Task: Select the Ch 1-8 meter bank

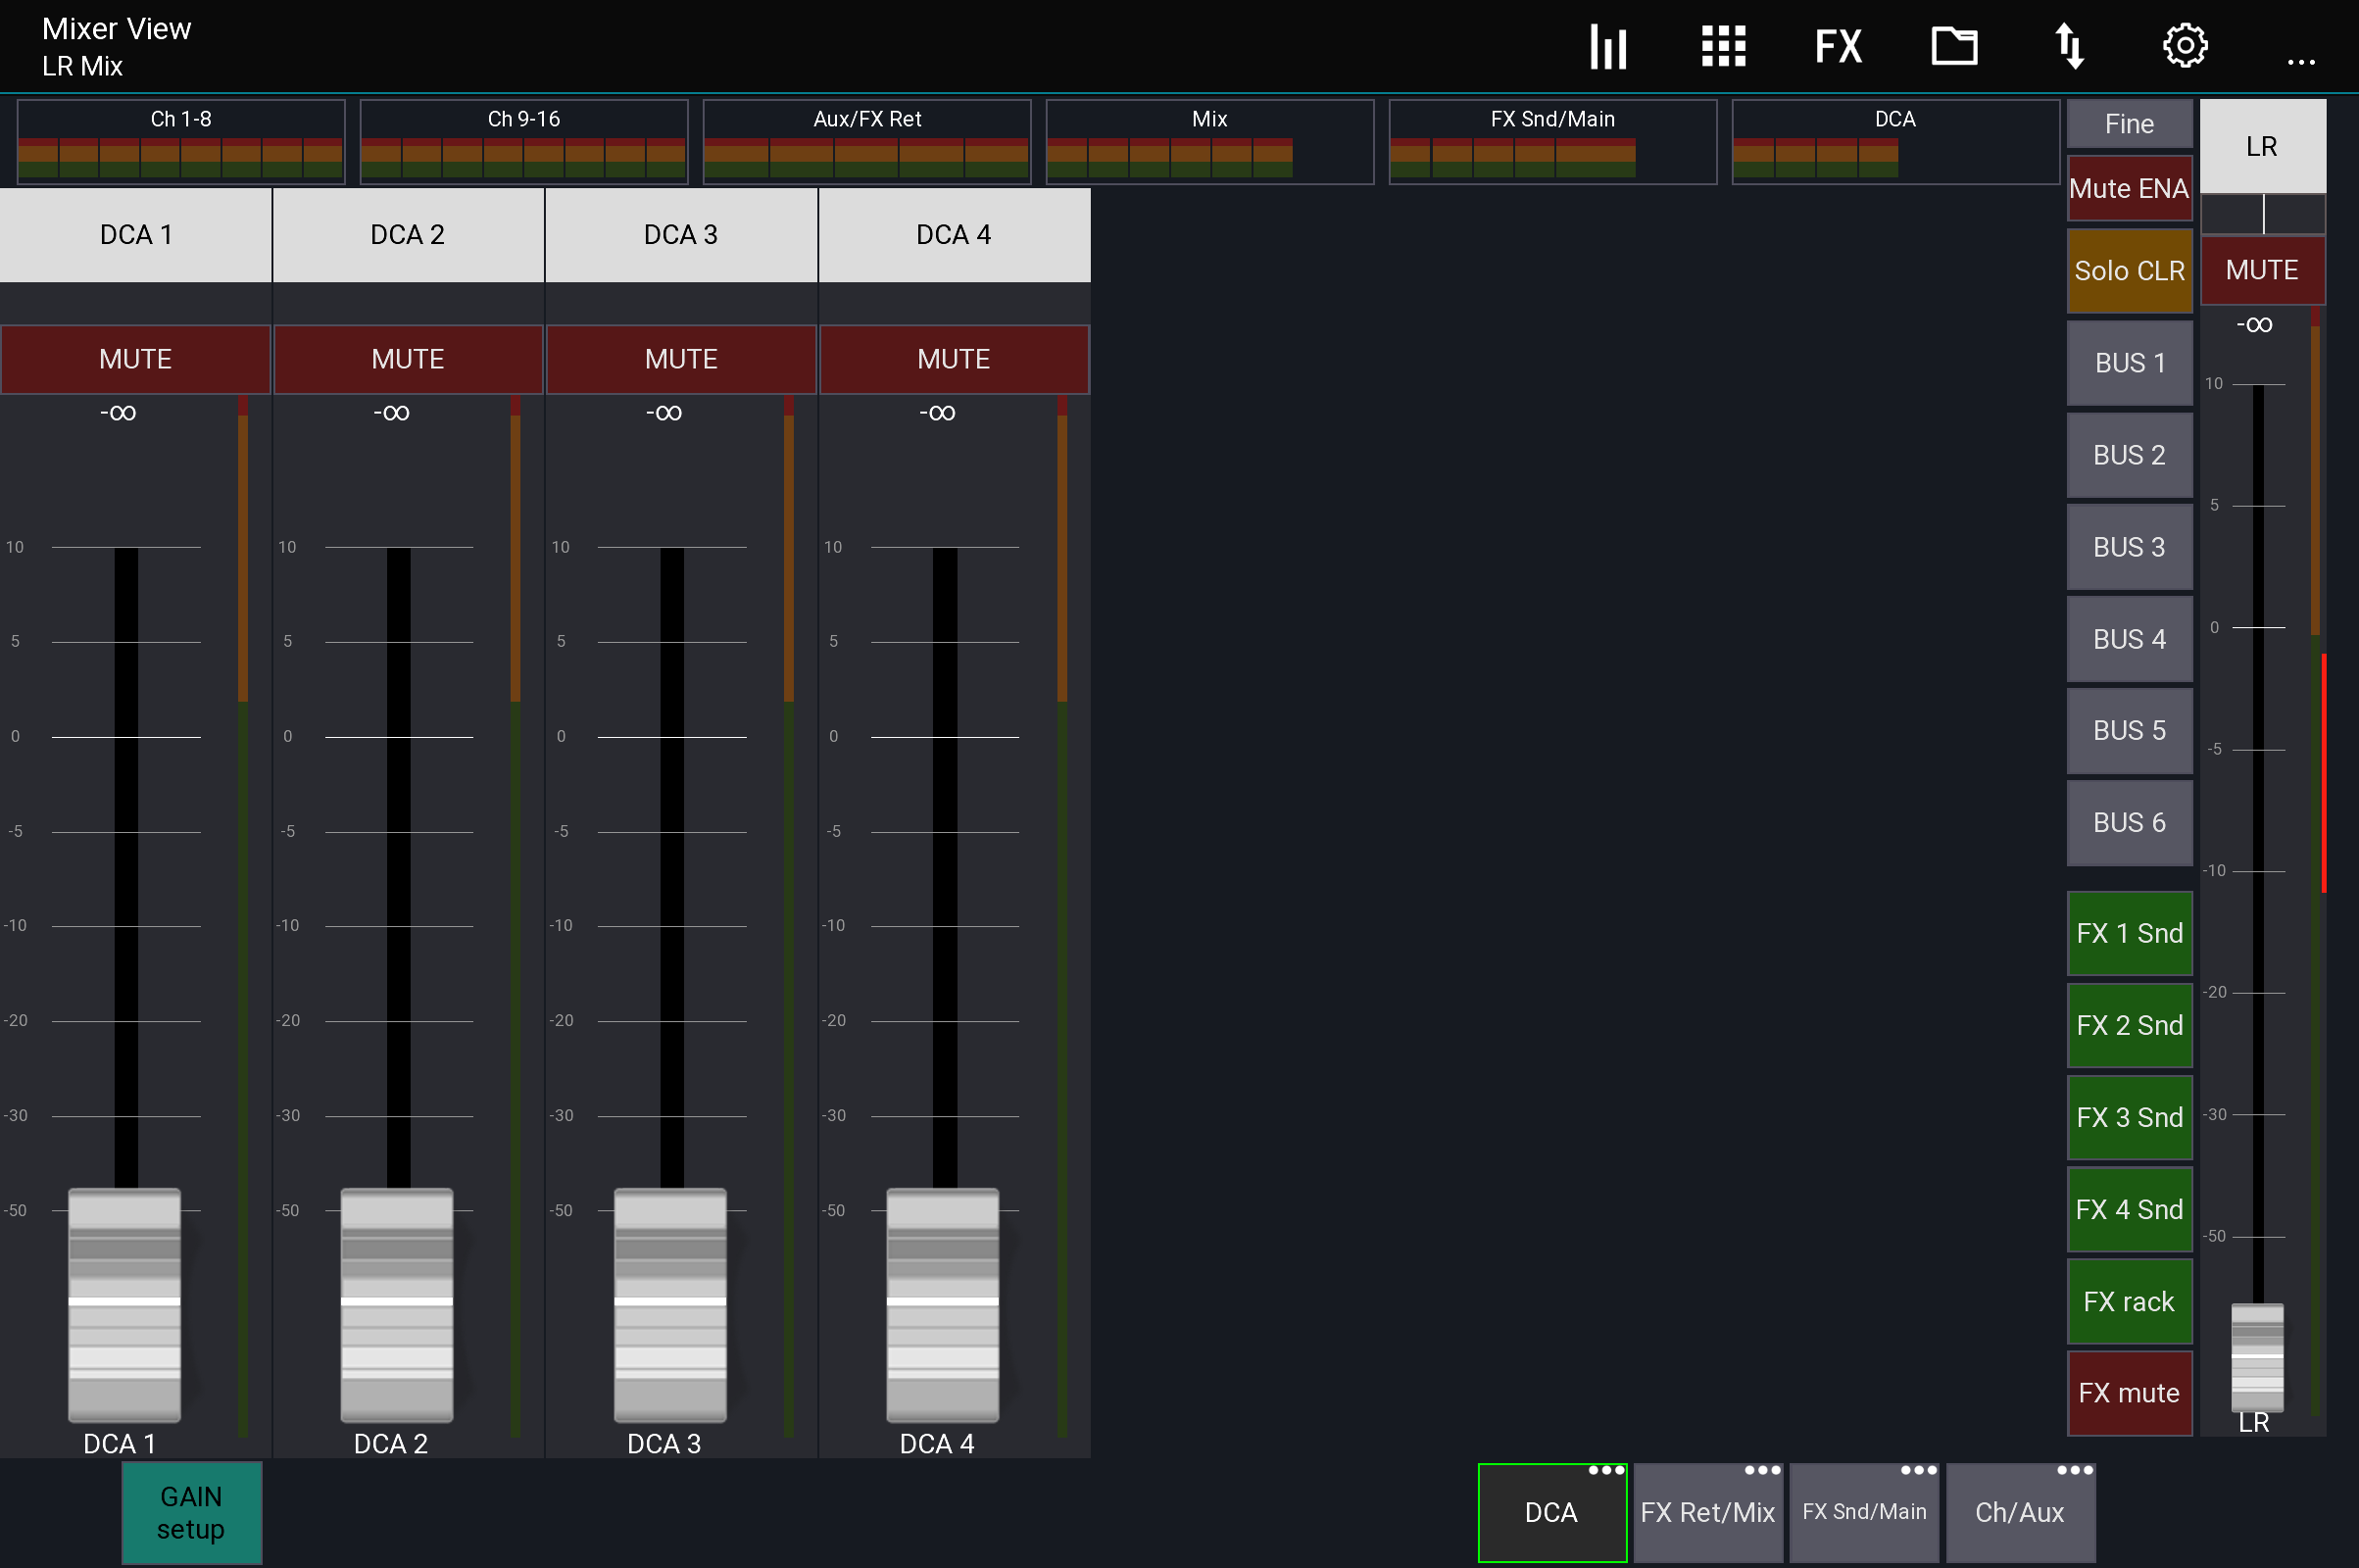Action: click(x=181, y=141)
